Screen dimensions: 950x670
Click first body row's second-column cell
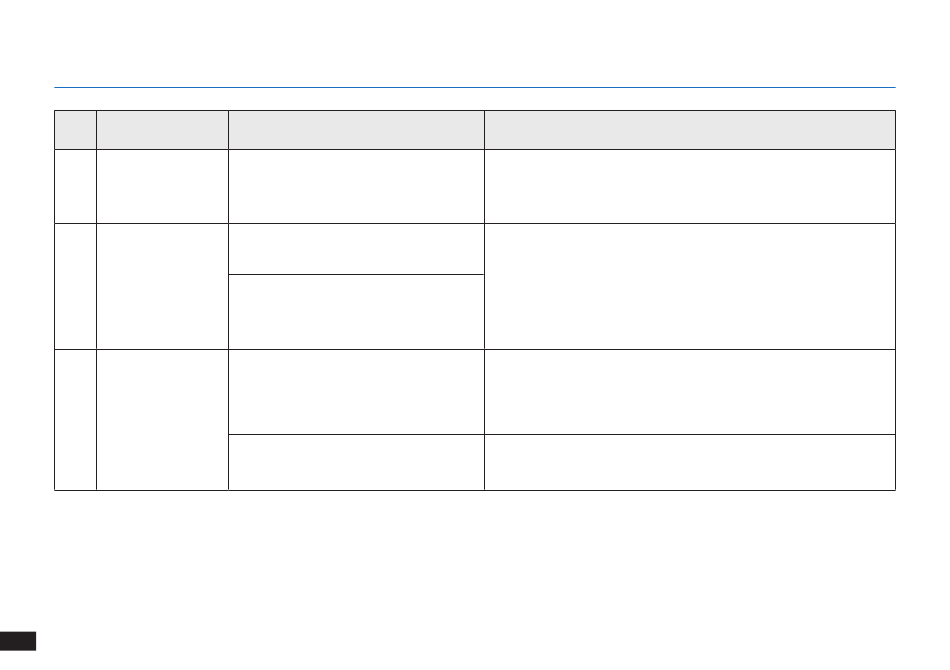click(162, 187)
